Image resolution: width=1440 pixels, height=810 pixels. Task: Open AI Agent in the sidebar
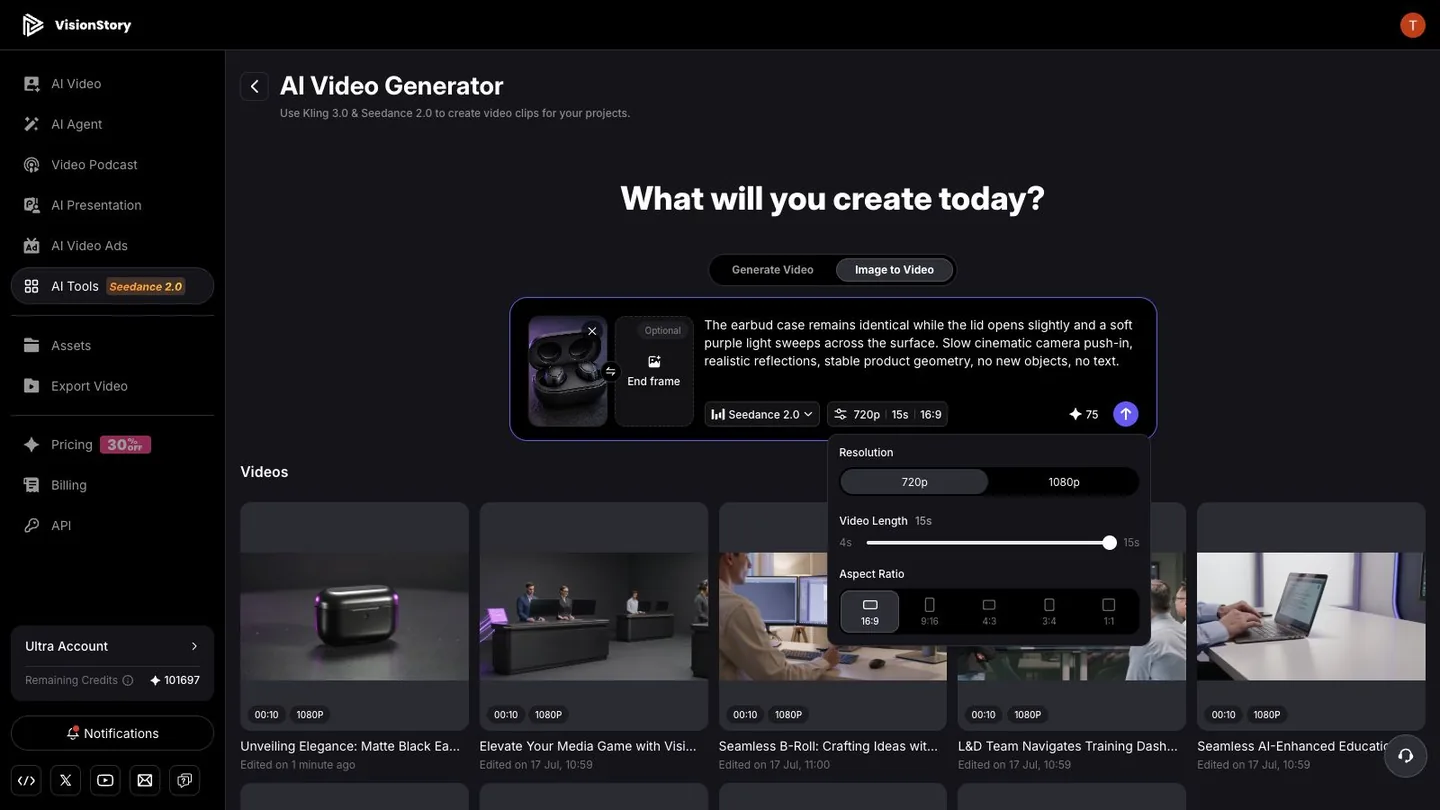[x=112, y=124]
